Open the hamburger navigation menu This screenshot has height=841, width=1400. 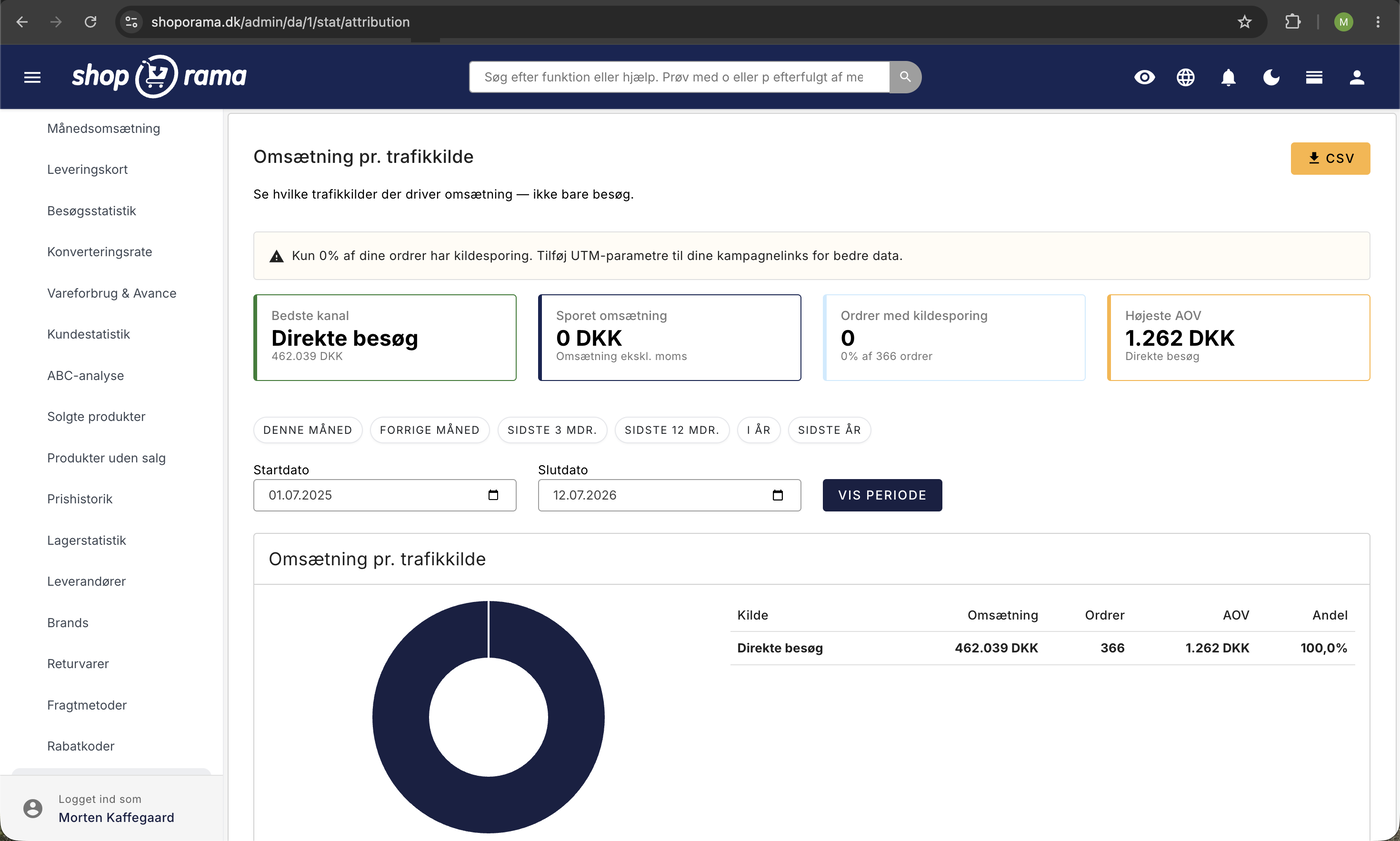32,77
